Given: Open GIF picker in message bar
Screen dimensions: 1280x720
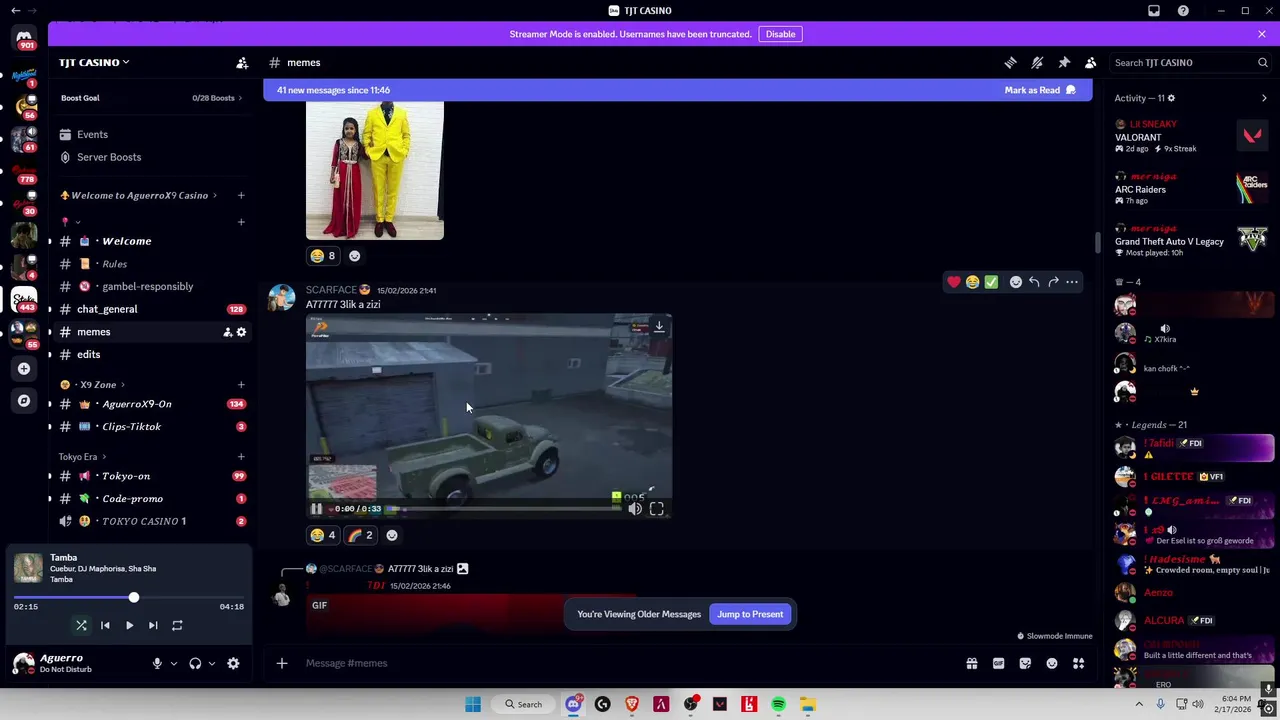Looking at the screenshot, I should [x=998, y=663].
